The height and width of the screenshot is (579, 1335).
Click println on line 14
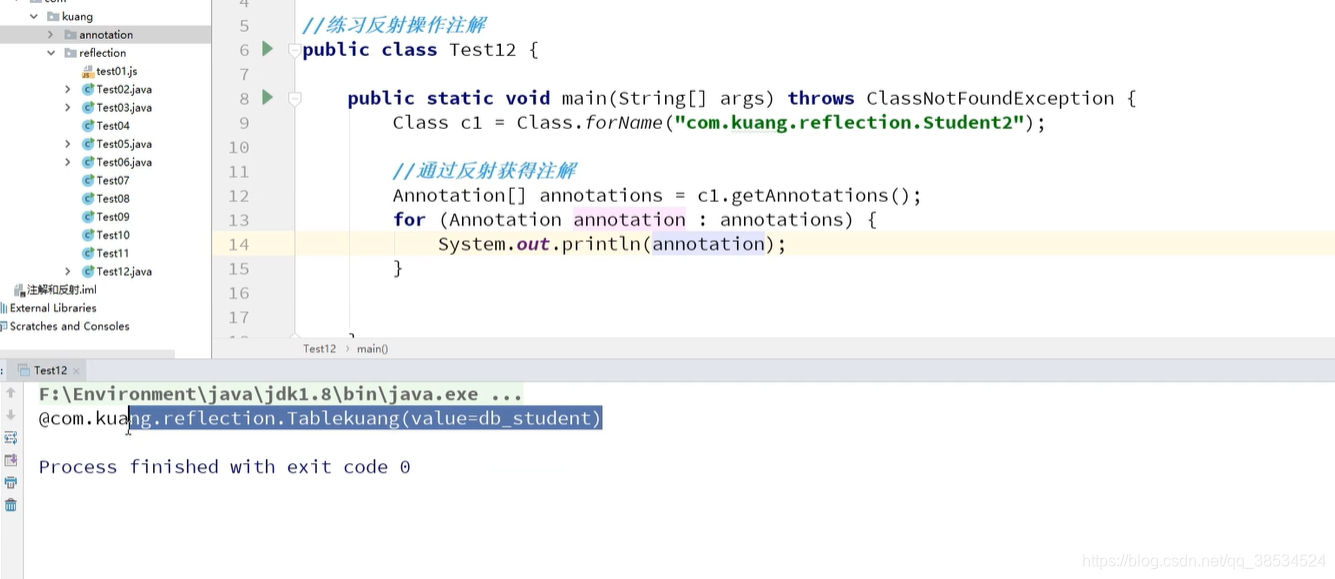[602, 244]
